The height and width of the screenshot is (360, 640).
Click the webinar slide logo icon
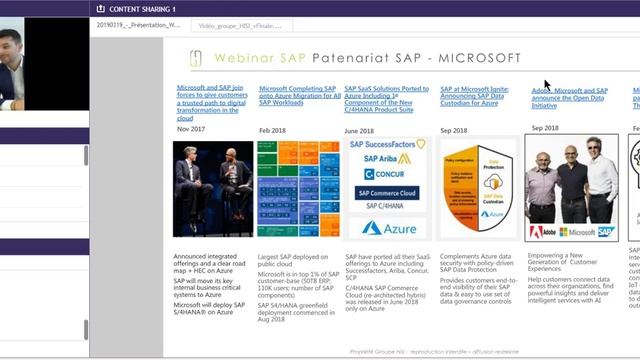point(196,58)
